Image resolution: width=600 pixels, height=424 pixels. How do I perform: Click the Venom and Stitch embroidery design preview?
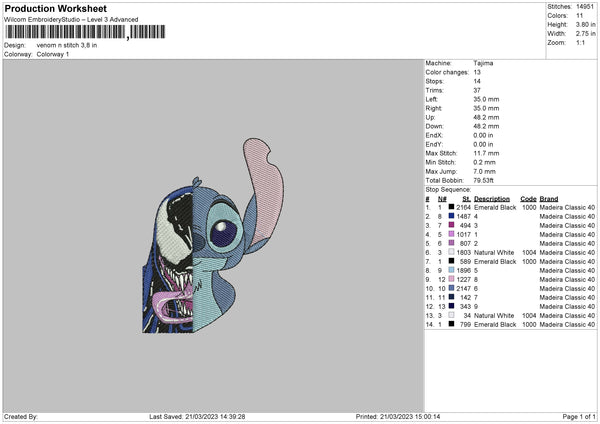(x=213, y=235)
